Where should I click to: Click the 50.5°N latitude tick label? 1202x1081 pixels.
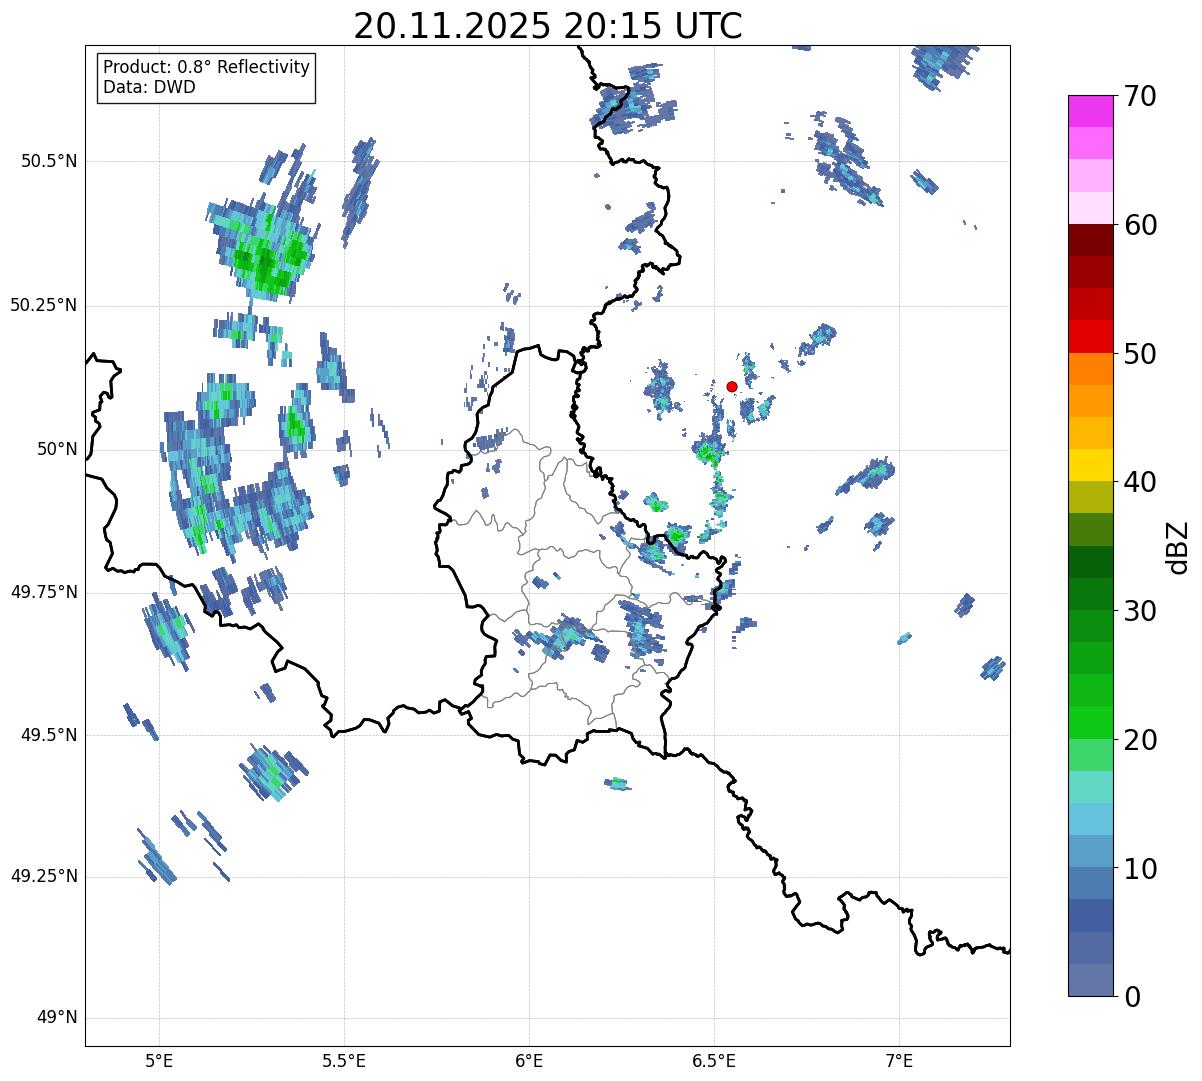coord(49,161)
